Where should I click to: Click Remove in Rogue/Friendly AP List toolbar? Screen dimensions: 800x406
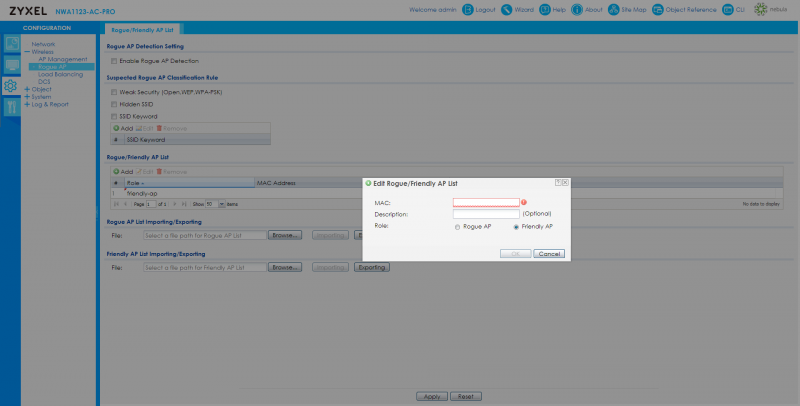[x=171, y=172]
